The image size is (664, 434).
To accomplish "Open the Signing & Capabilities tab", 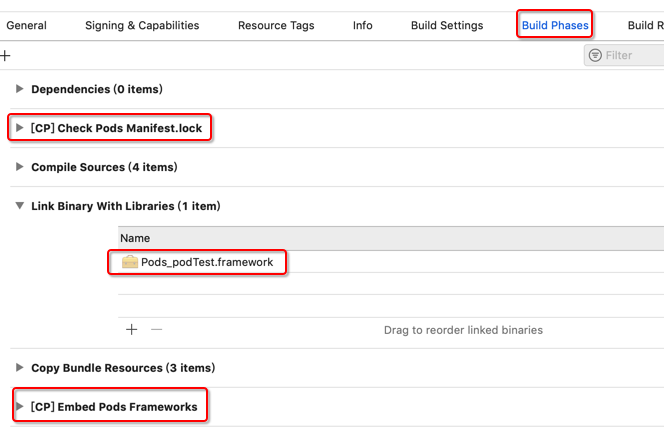I will (142, 25).
